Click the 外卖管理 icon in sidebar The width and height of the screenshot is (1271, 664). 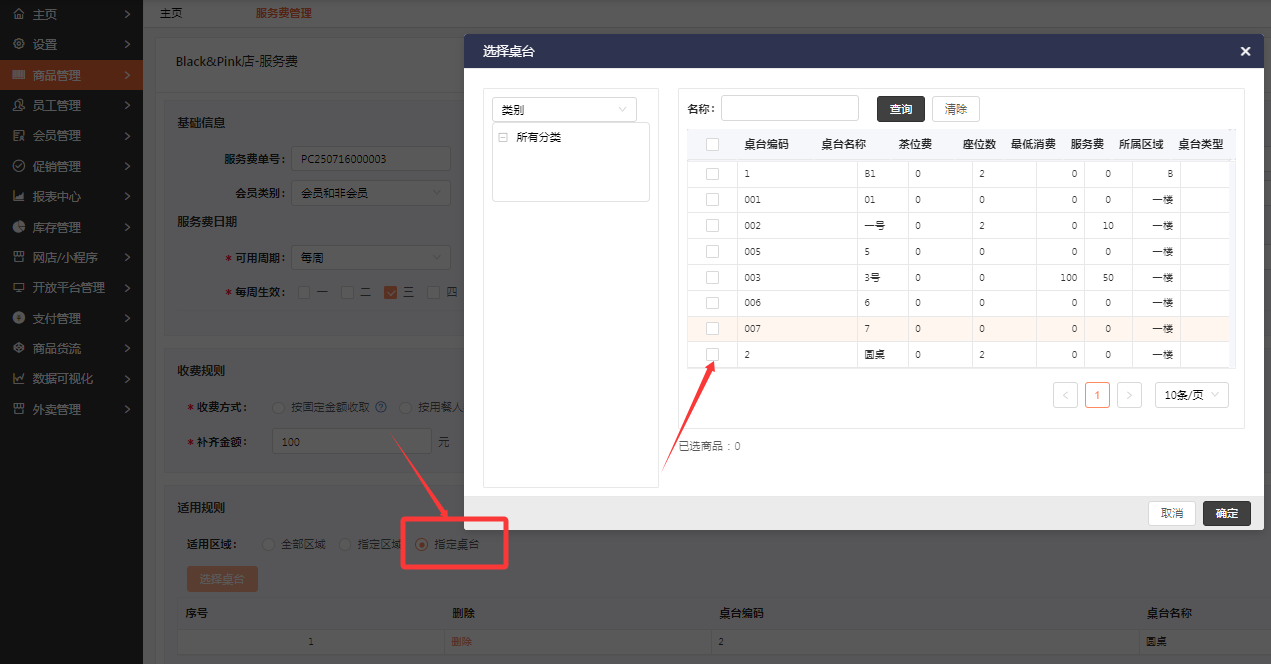point(18,409)
